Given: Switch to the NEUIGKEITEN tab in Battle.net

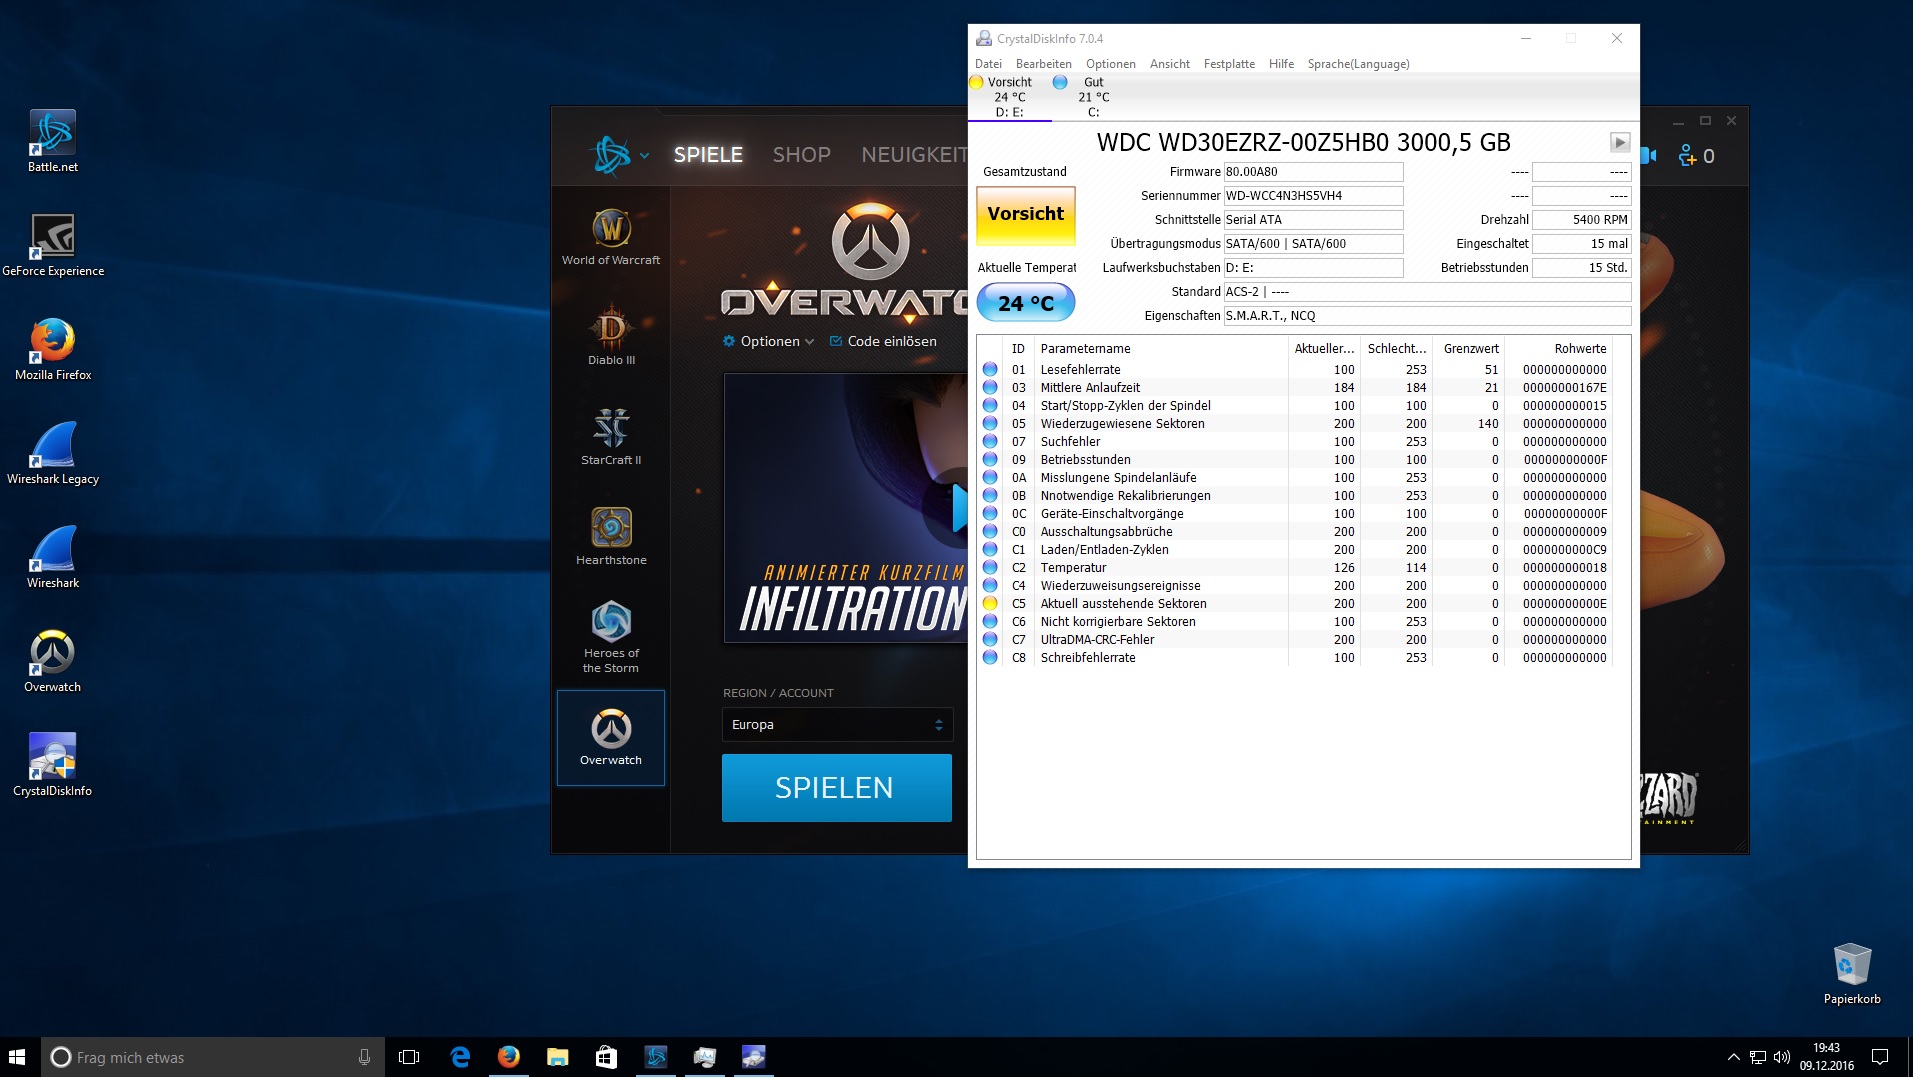Looking at the screenshot, I should [x=914, y=155].
